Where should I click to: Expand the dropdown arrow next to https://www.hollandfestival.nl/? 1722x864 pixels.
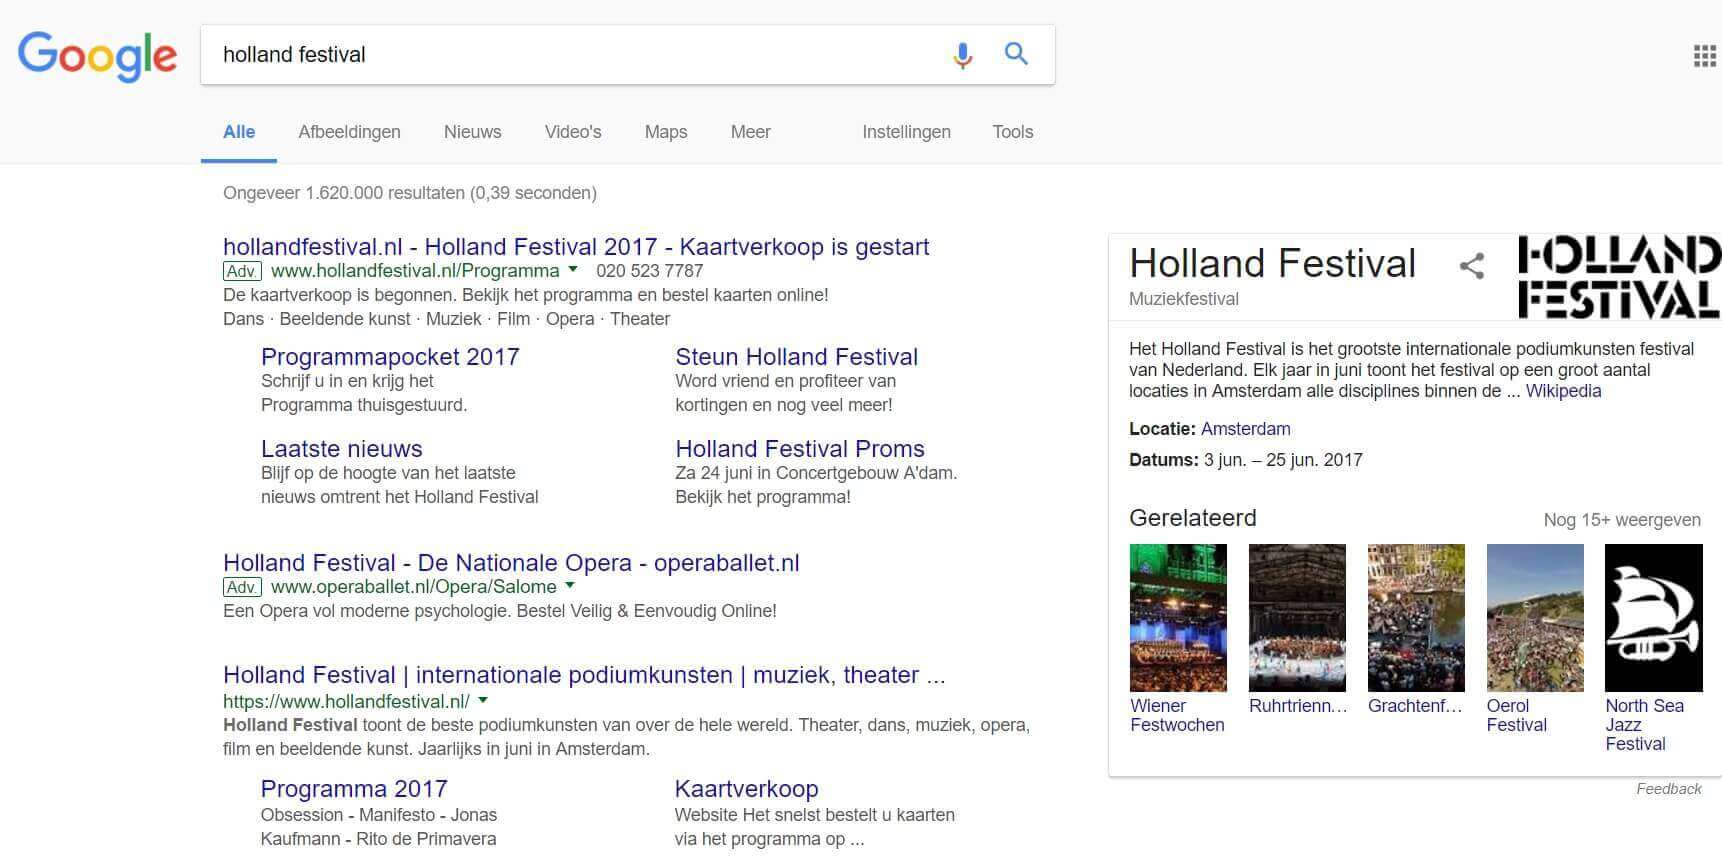(x=483, y=701)
